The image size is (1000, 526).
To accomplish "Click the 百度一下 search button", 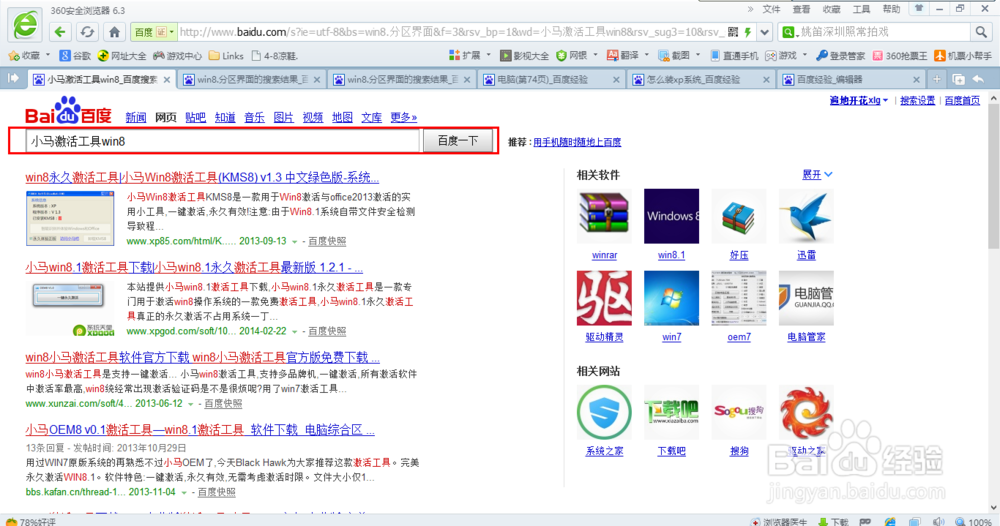I will 458,141.
